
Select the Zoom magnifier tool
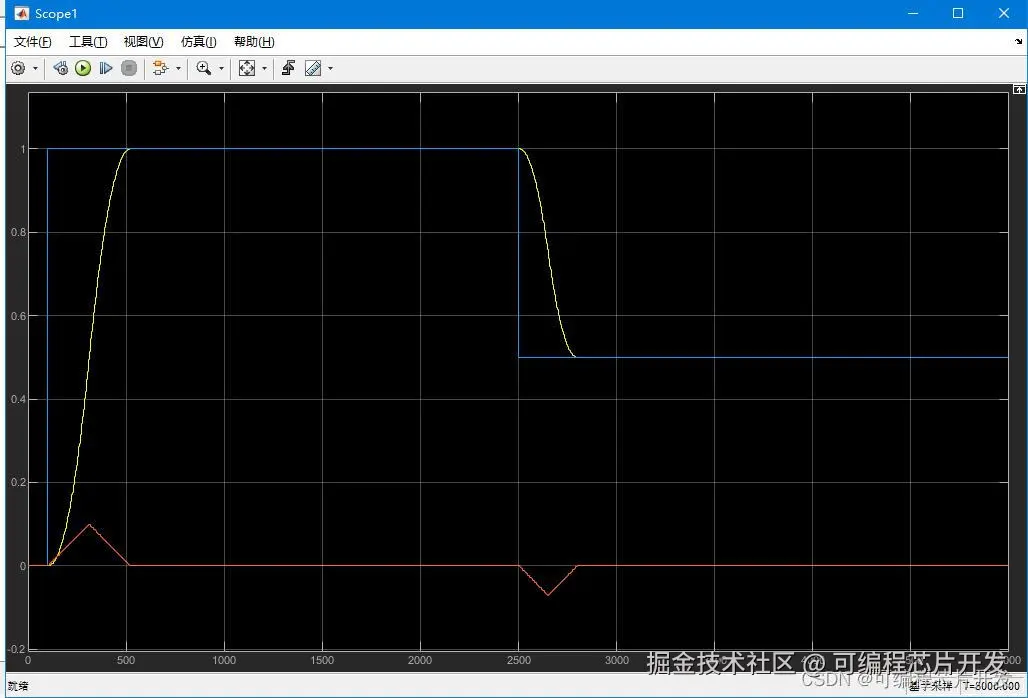click(204, 68)
